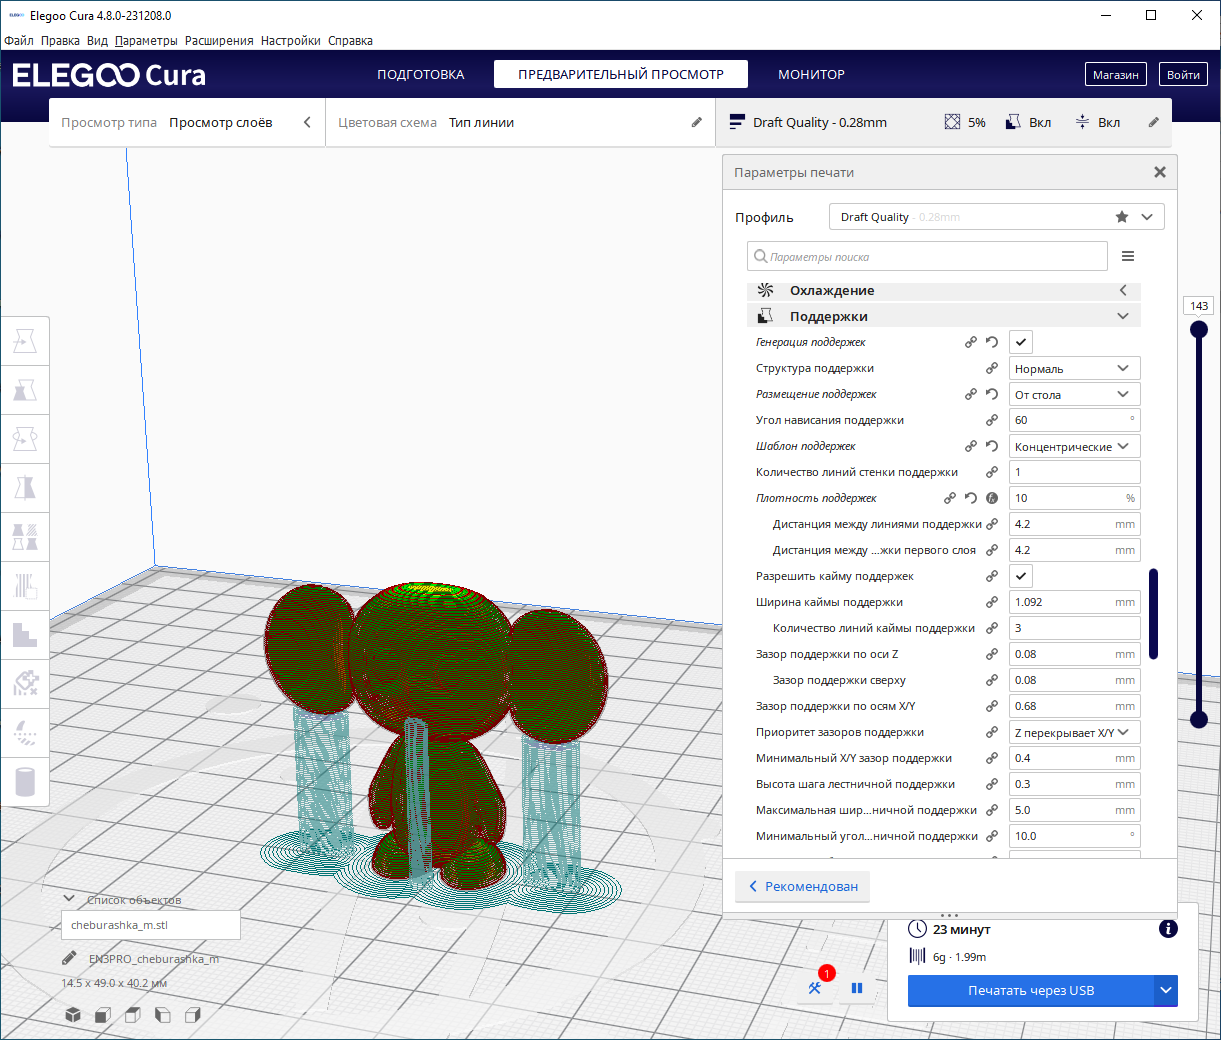Open the Расширения menu
This screenshot has height=1040, width=1221.
pyautogui.click(x=219, y=41)
